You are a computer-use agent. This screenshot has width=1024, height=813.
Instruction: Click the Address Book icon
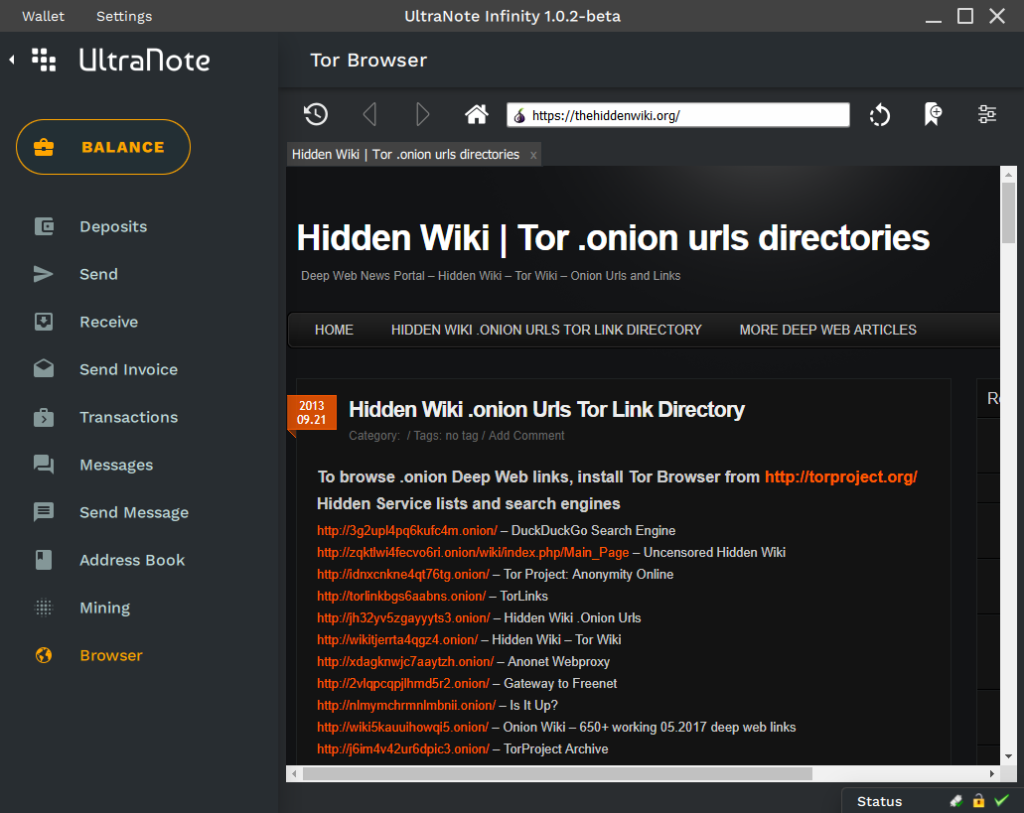coord(44,560)
